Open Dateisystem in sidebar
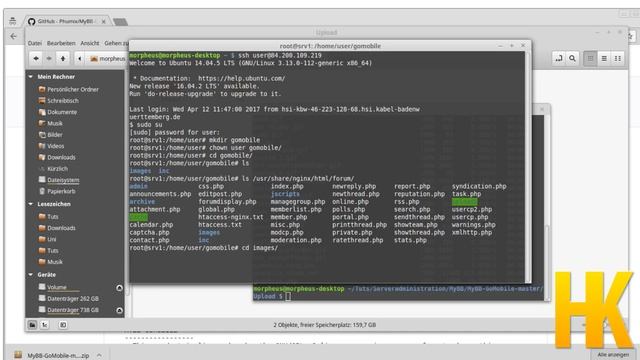This screenshot has width=640, height=360. [59, 180]
